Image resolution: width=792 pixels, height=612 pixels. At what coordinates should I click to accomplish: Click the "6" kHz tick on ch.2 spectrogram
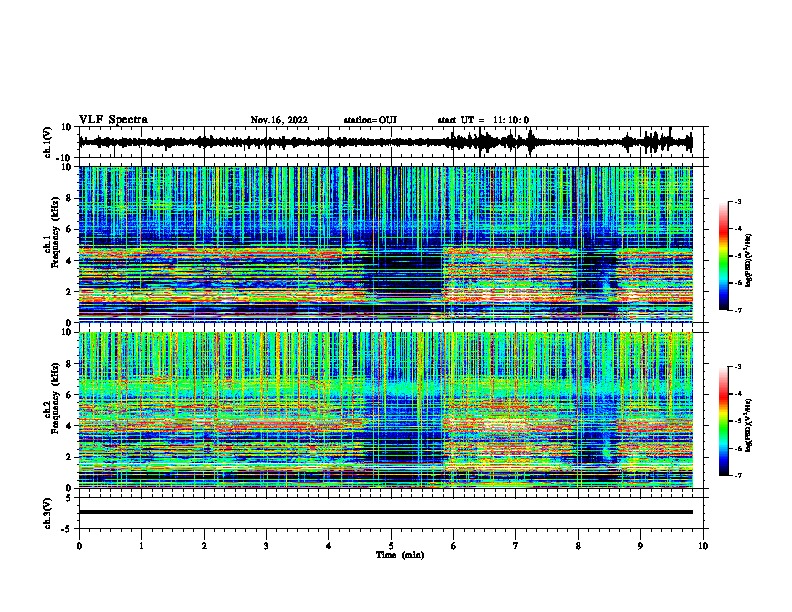tap(69, 395)
